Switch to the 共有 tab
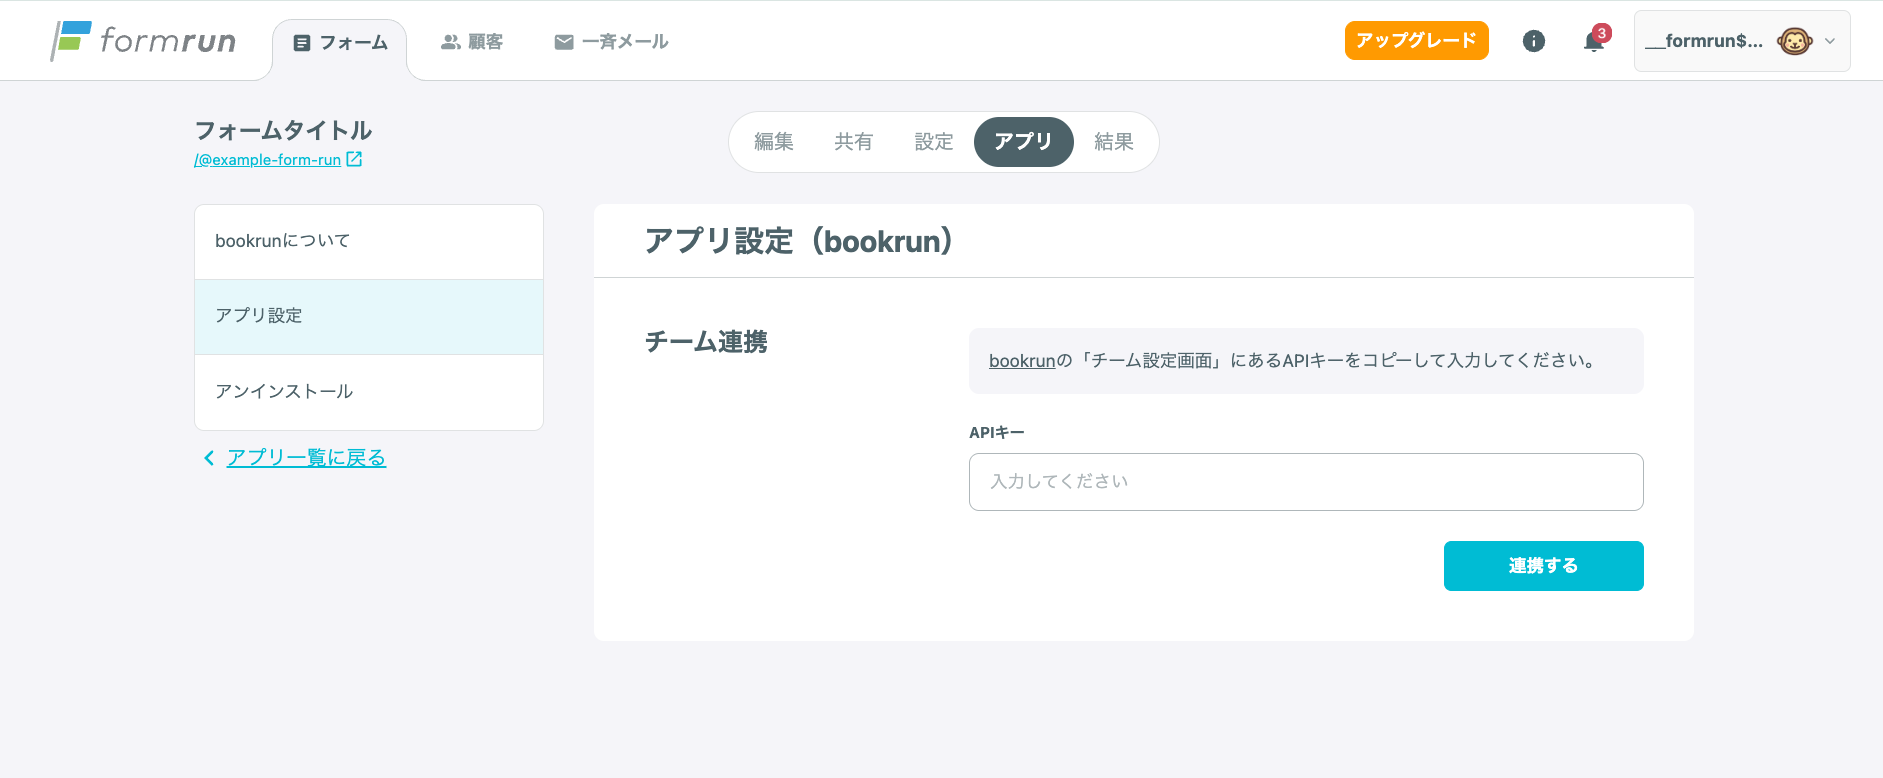 854,142
